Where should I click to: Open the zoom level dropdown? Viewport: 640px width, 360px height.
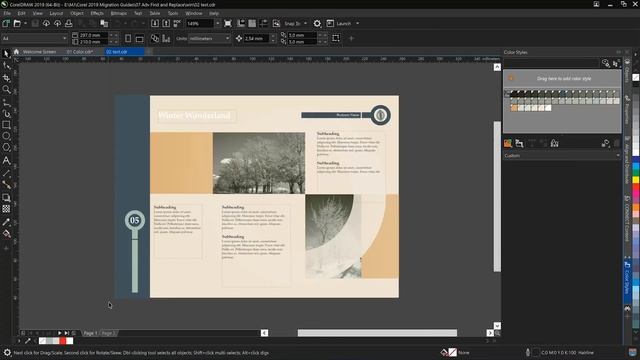(217, 24)
